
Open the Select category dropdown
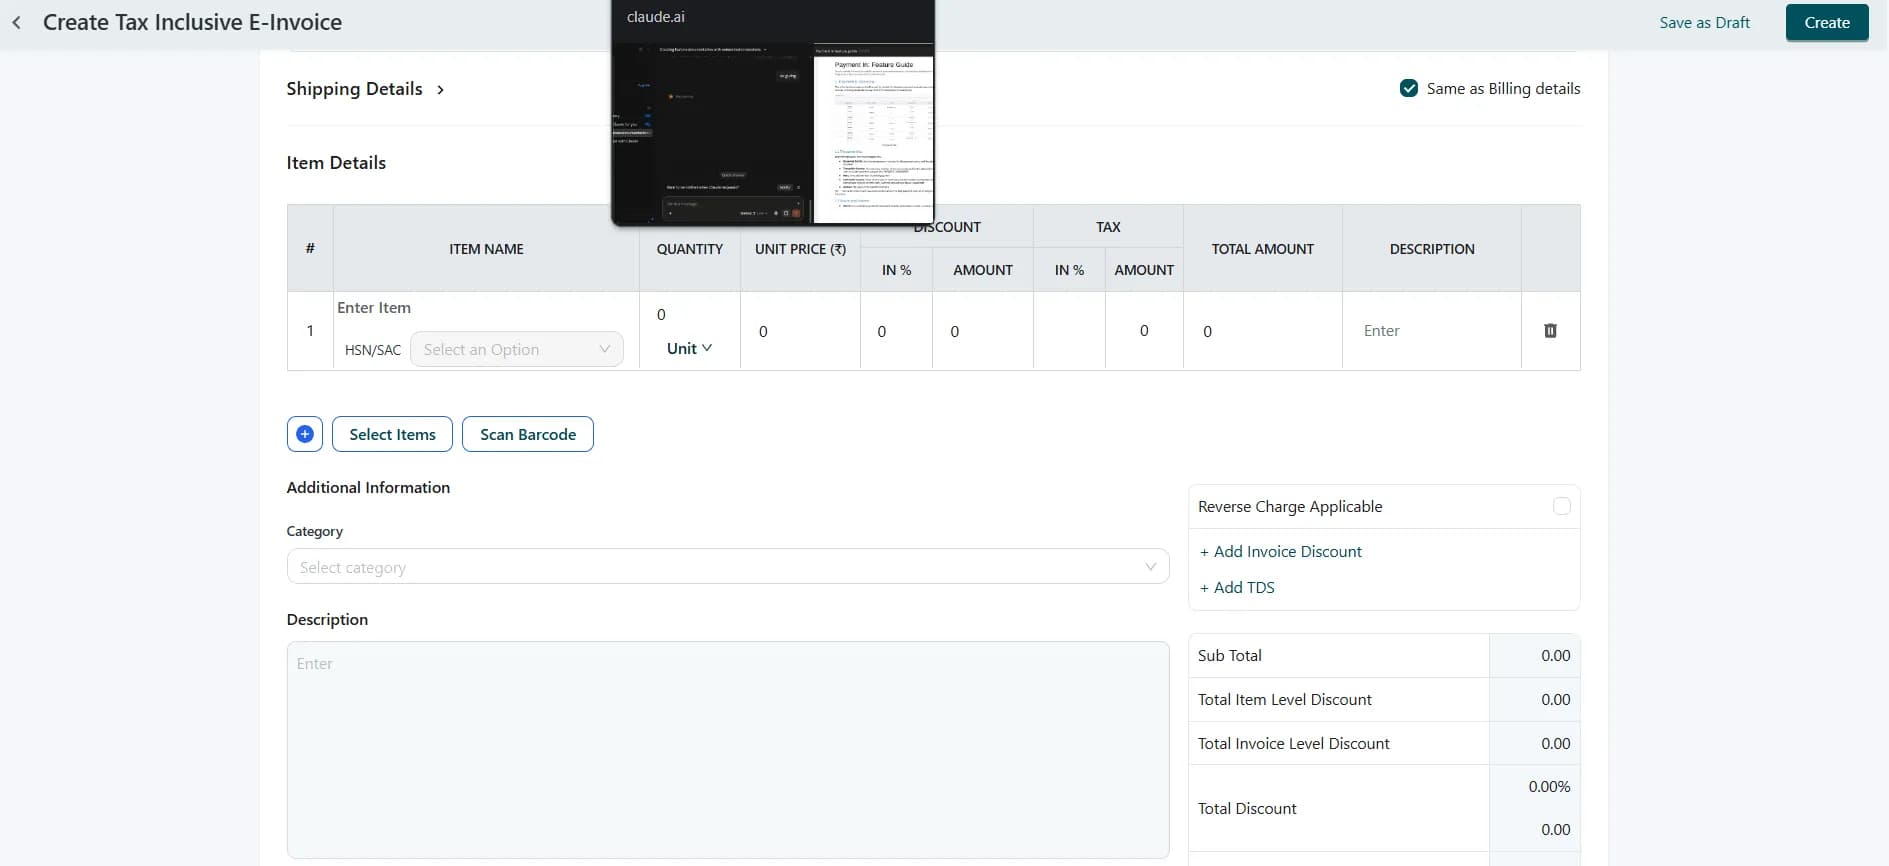click(728, 567)
